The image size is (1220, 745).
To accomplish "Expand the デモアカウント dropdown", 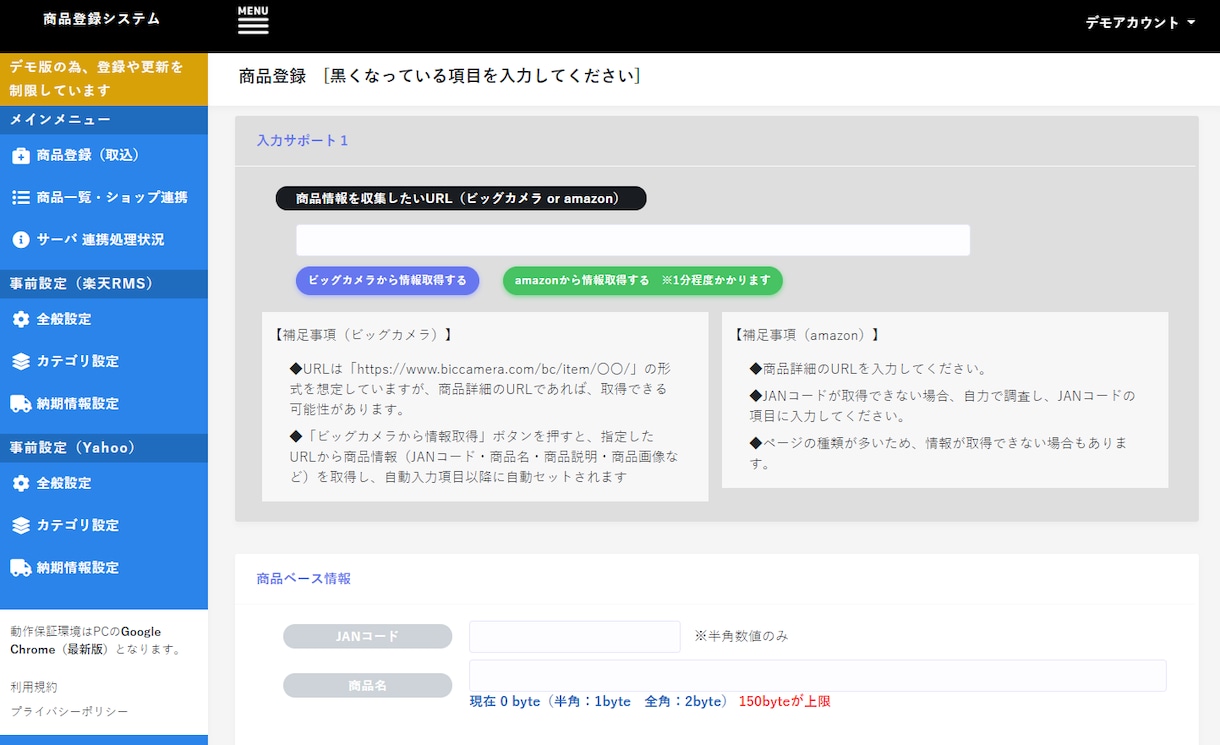I will 1140,23.
